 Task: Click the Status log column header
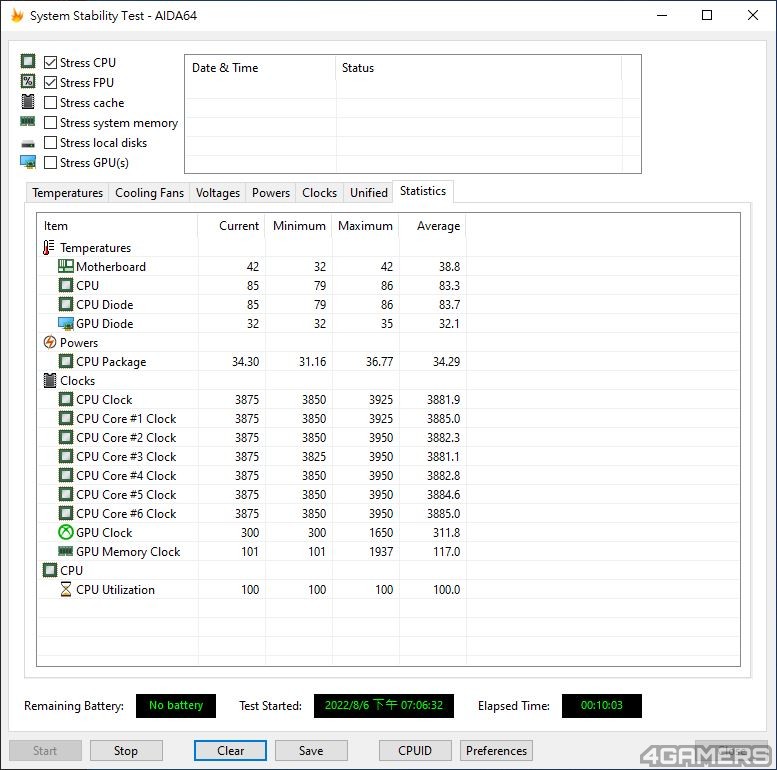click(x=479, y=68)
